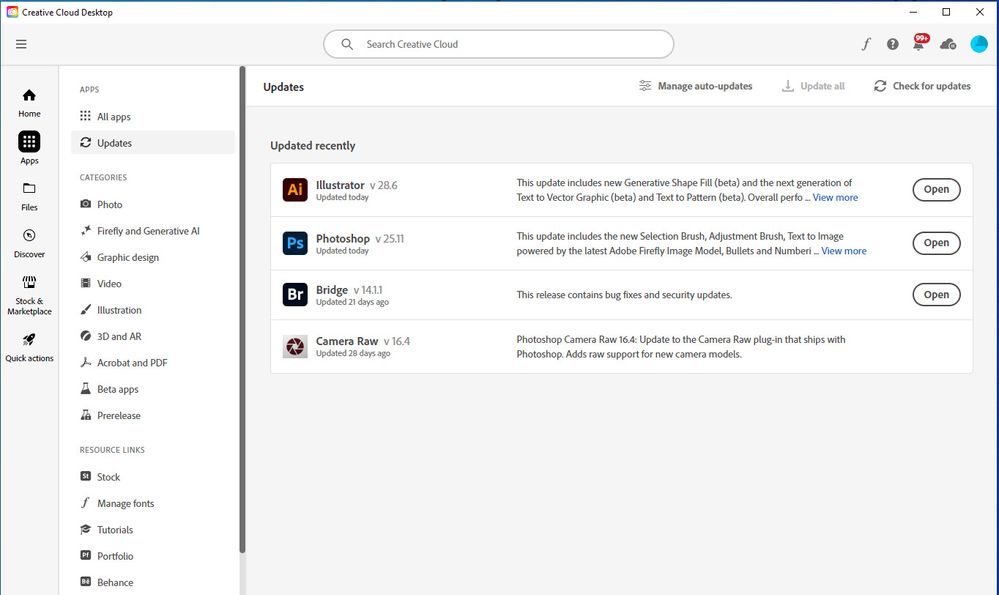999x595 pixels.
Task: Open Bridge with its Open button
Action: click(x=936, y=294)
